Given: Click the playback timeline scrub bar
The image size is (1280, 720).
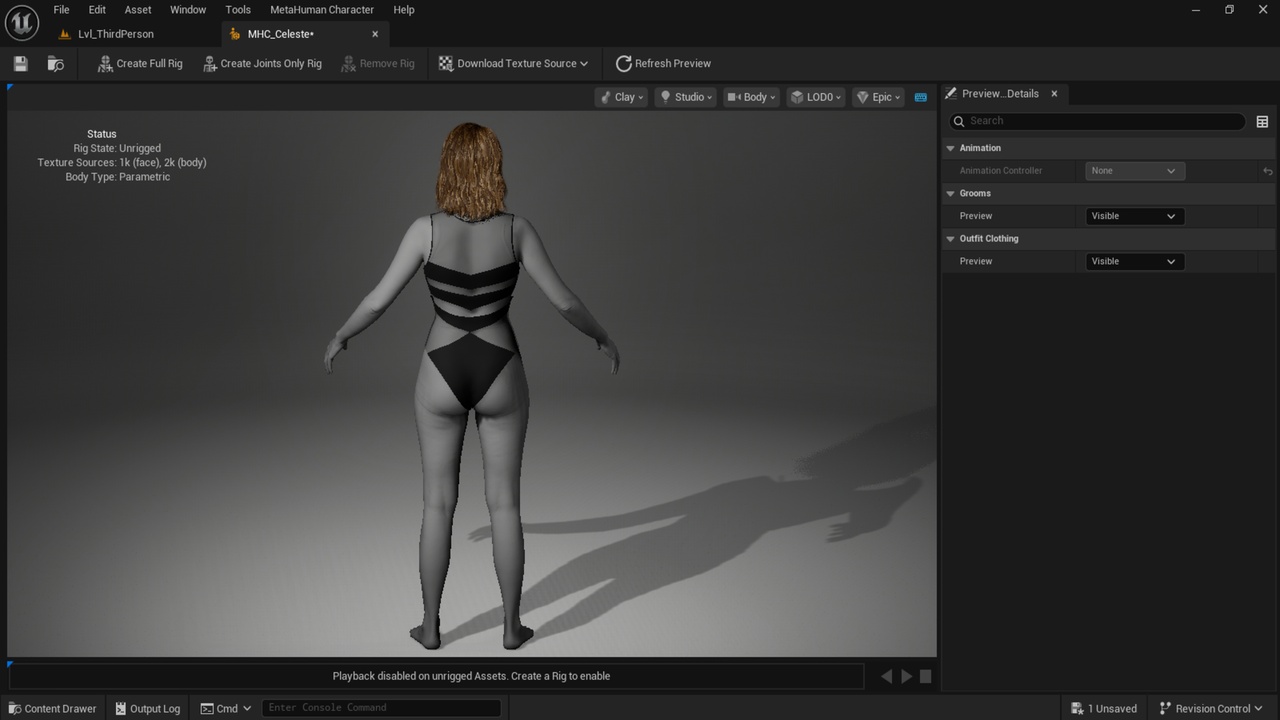Looking at the screenshot, I should [x=436, y=676].
